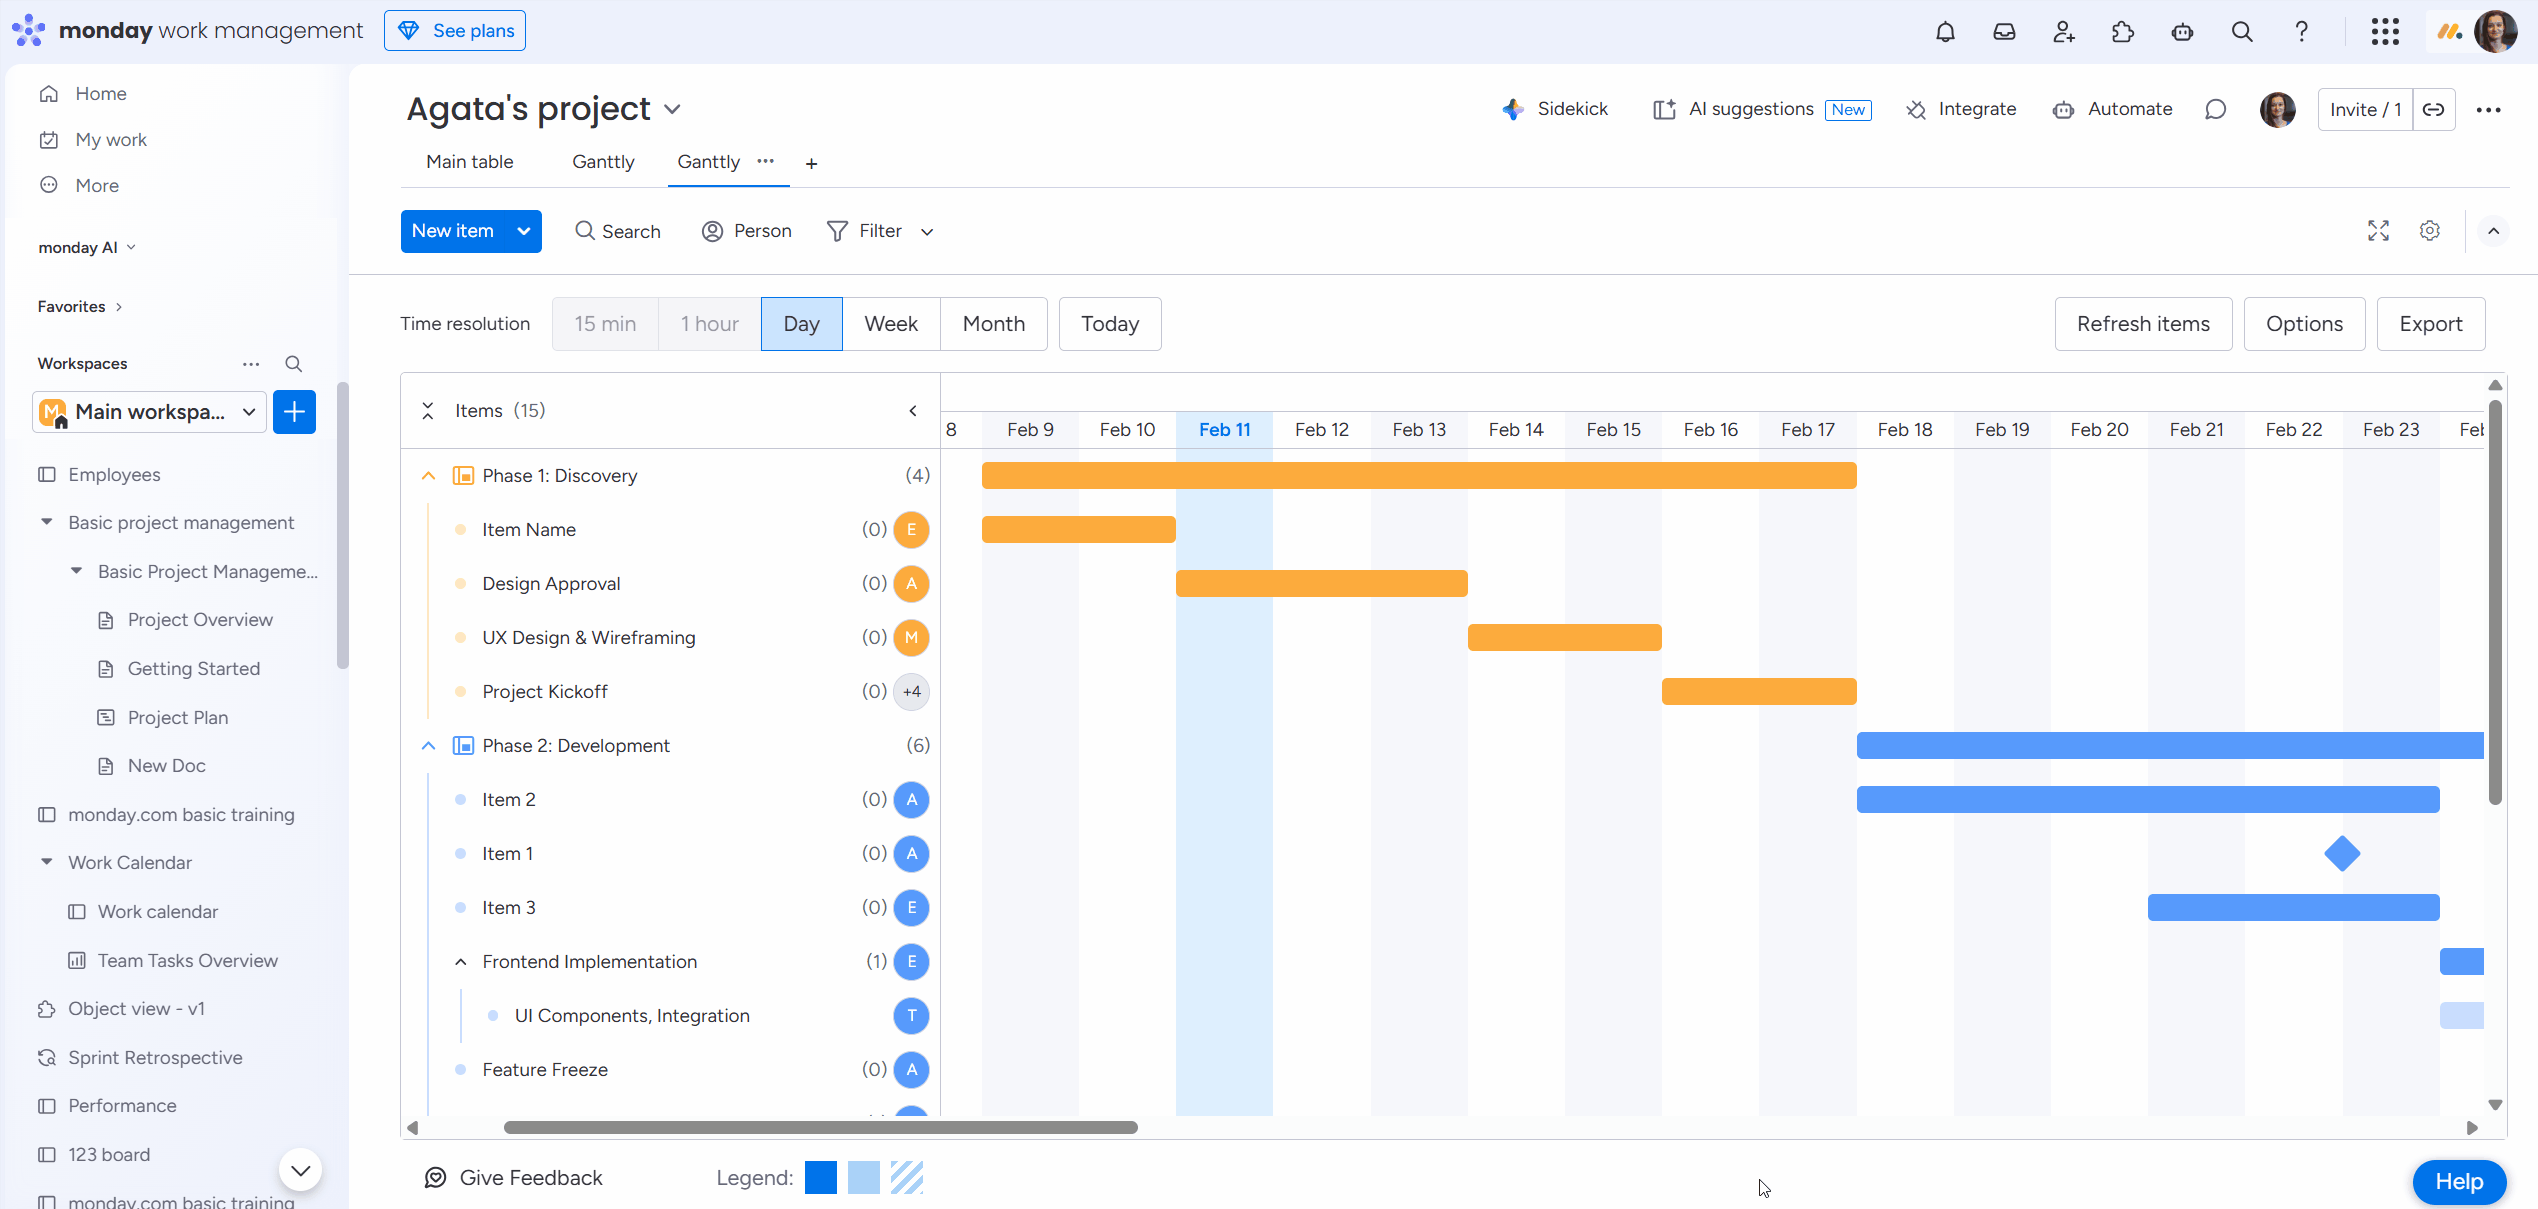Click the Export button
This screenshot has height=1209, width=2538.
[x=2431, y=324]
